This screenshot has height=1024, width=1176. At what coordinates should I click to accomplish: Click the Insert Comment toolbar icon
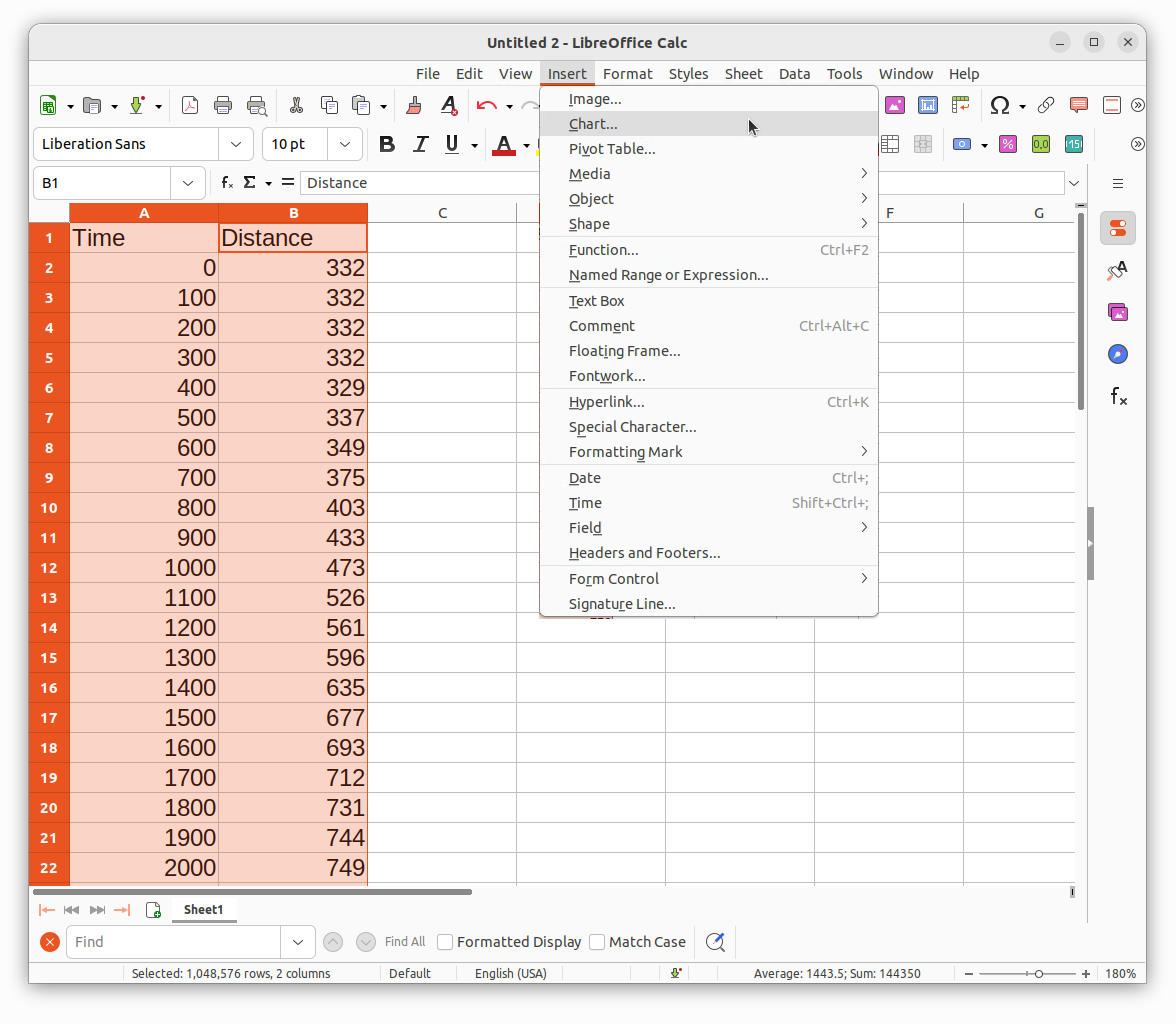click(1078, 106)
